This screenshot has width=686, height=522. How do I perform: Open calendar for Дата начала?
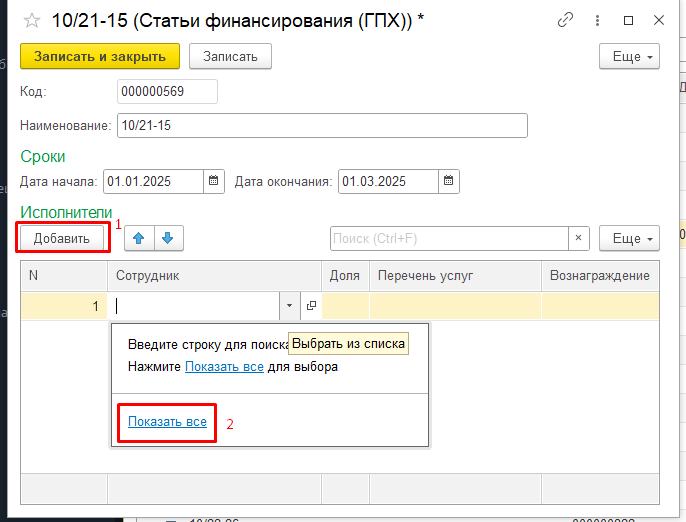click(214, 182)
